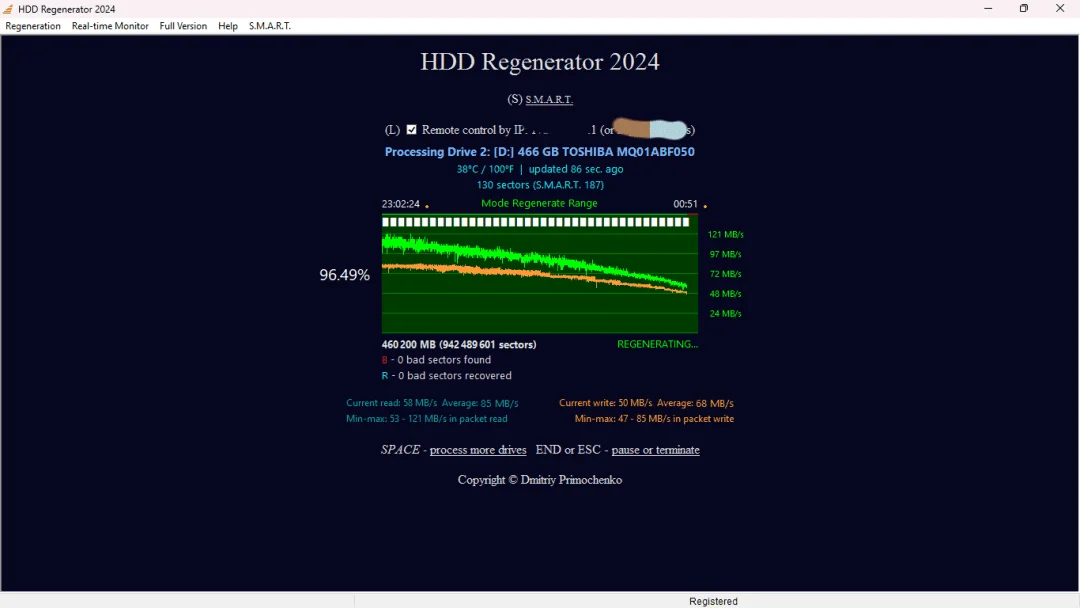
Task: Click the HDD Regenerator app icon in title bar
Action: tap(8, 9)
